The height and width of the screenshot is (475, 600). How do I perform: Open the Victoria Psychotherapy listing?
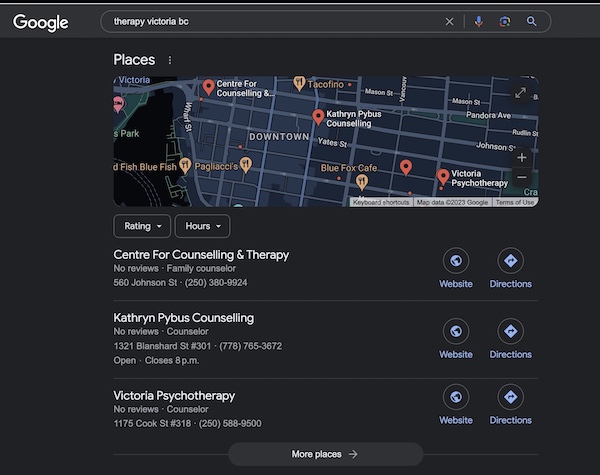click(x=174, y=395)
